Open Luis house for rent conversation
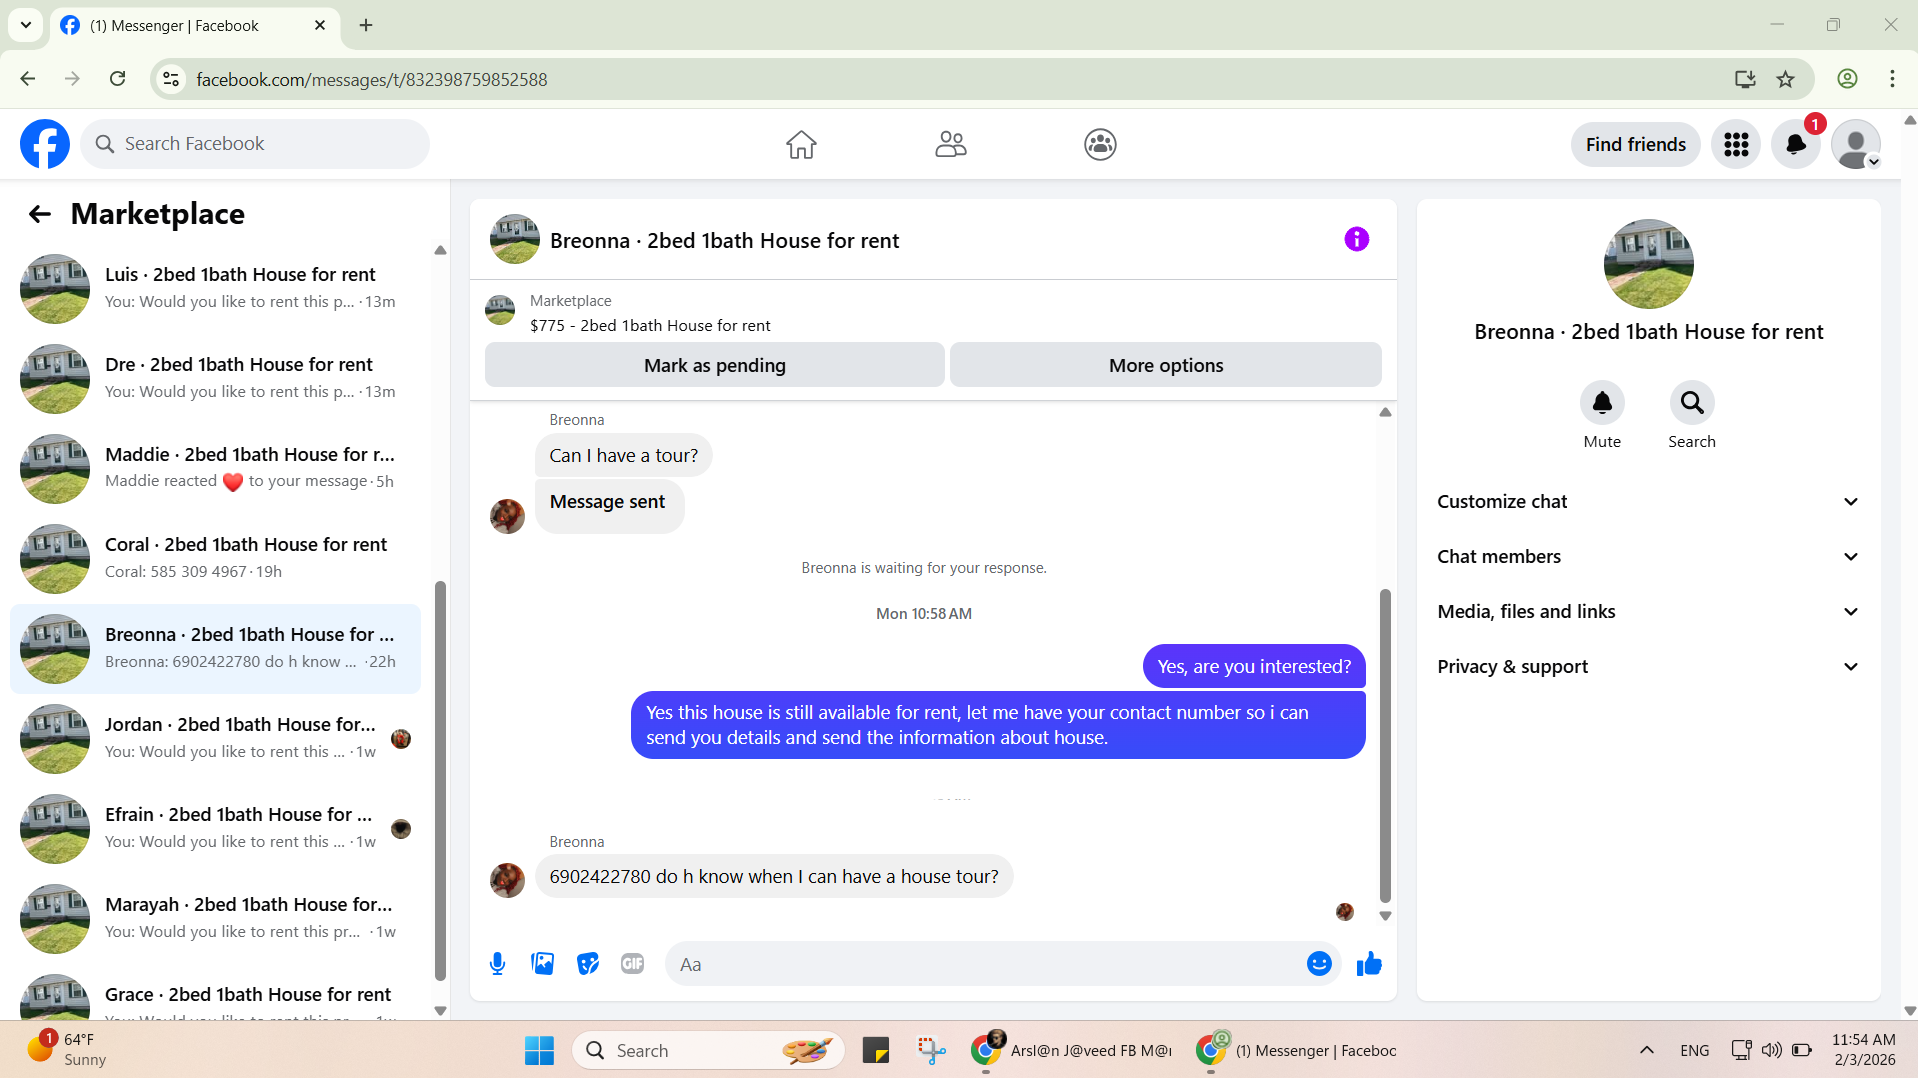1918x1078 pixels. (215, 289)
